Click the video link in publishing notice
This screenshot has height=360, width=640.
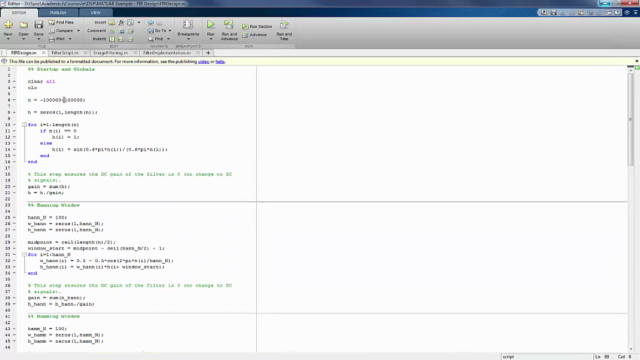click(x=203, y=62)
